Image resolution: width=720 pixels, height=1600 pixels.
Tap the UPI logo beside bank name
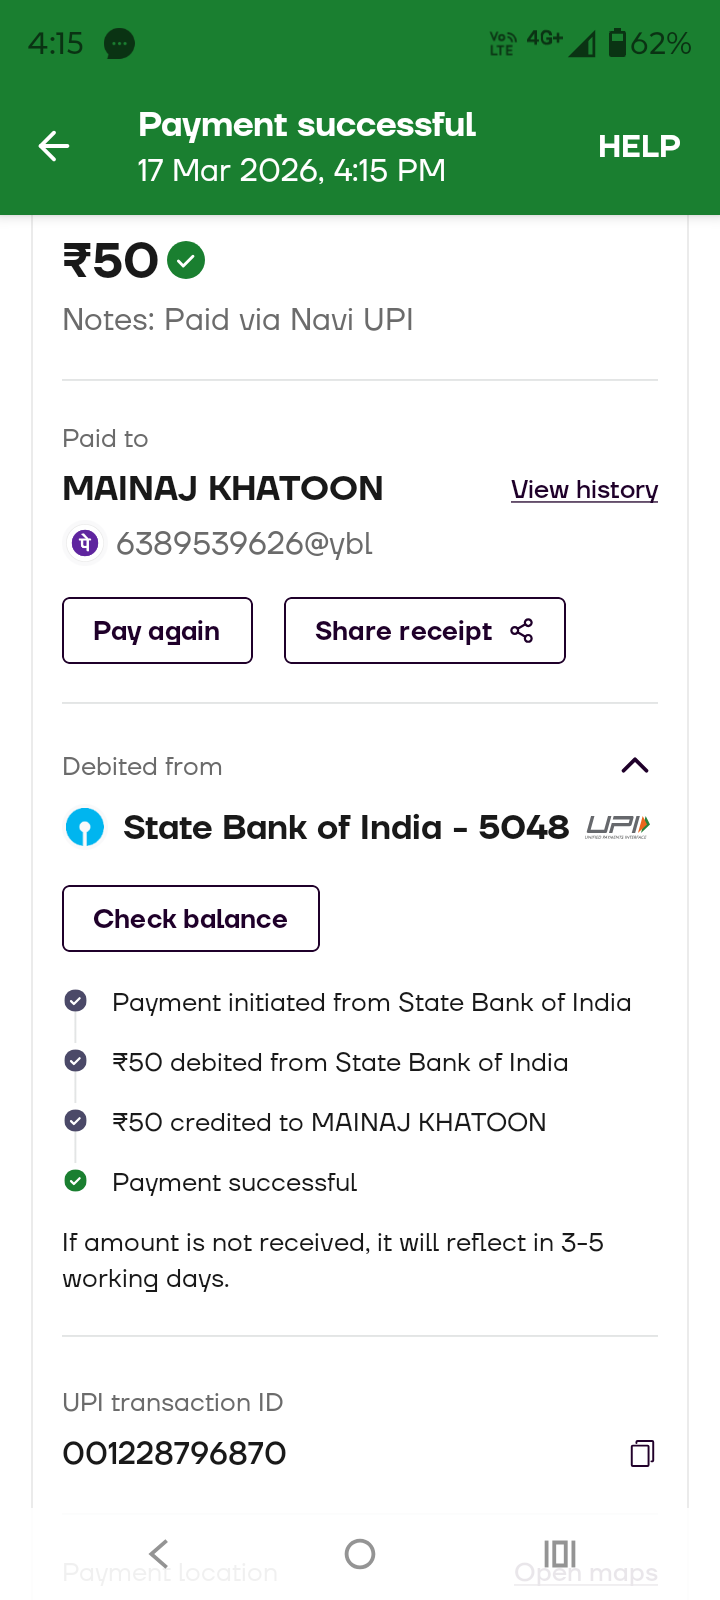(618, 827)
